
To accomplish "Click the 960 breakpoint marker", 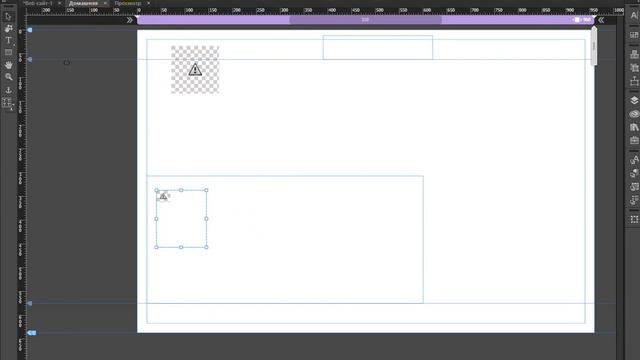I will click(x=582, y=20).
